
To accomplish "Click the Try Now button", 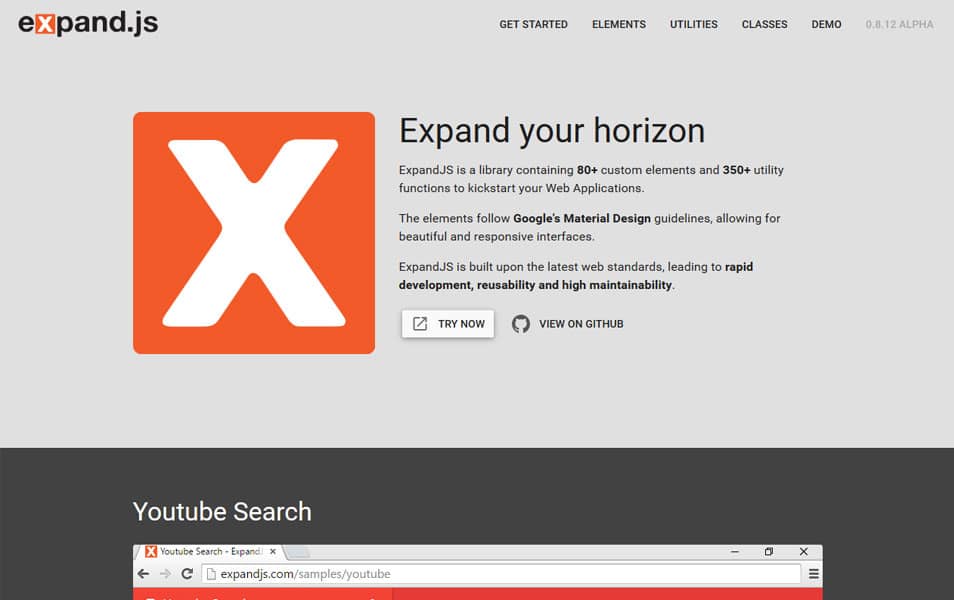I will coord(448,324).
